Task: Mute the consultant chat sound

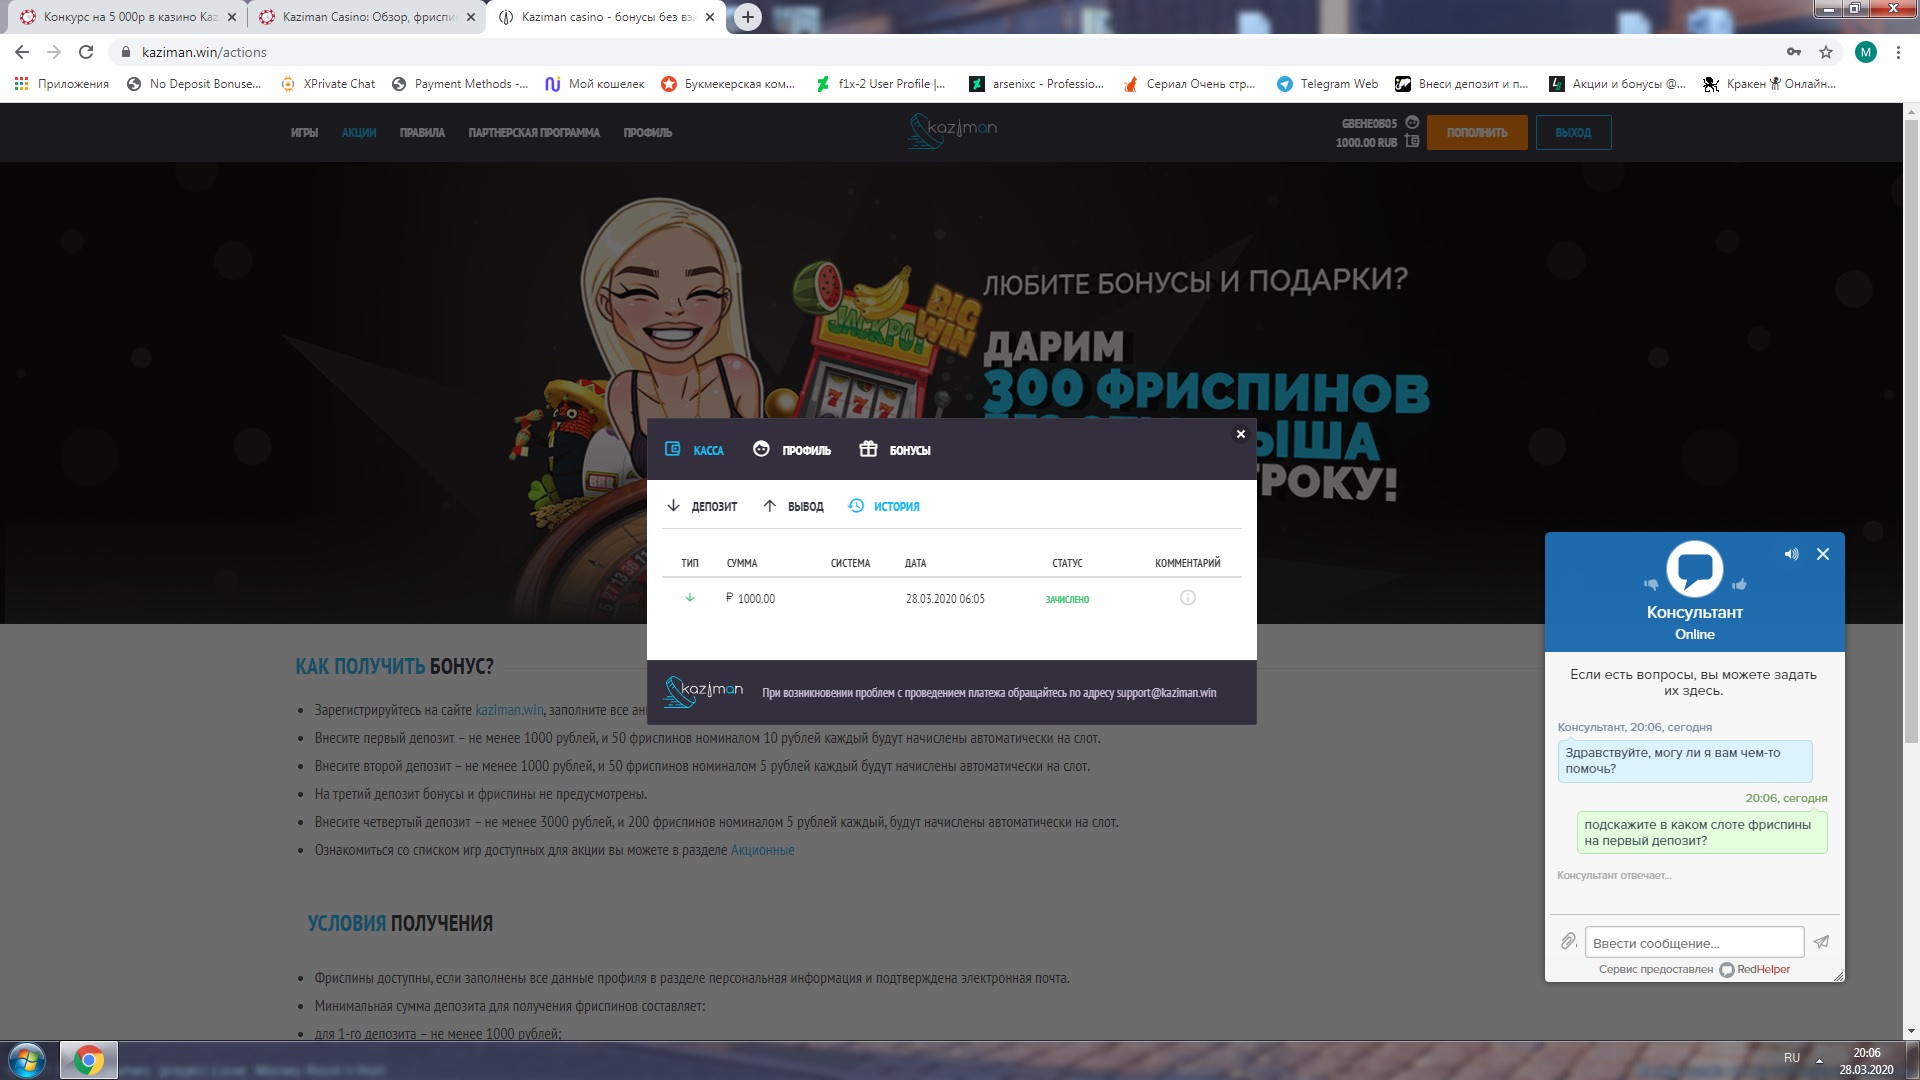Action: [x=1791, y=553]
